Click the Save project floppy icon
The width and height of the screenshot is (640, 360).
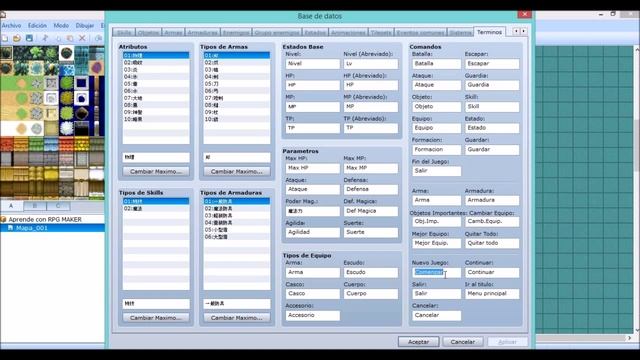click(29, 38)
